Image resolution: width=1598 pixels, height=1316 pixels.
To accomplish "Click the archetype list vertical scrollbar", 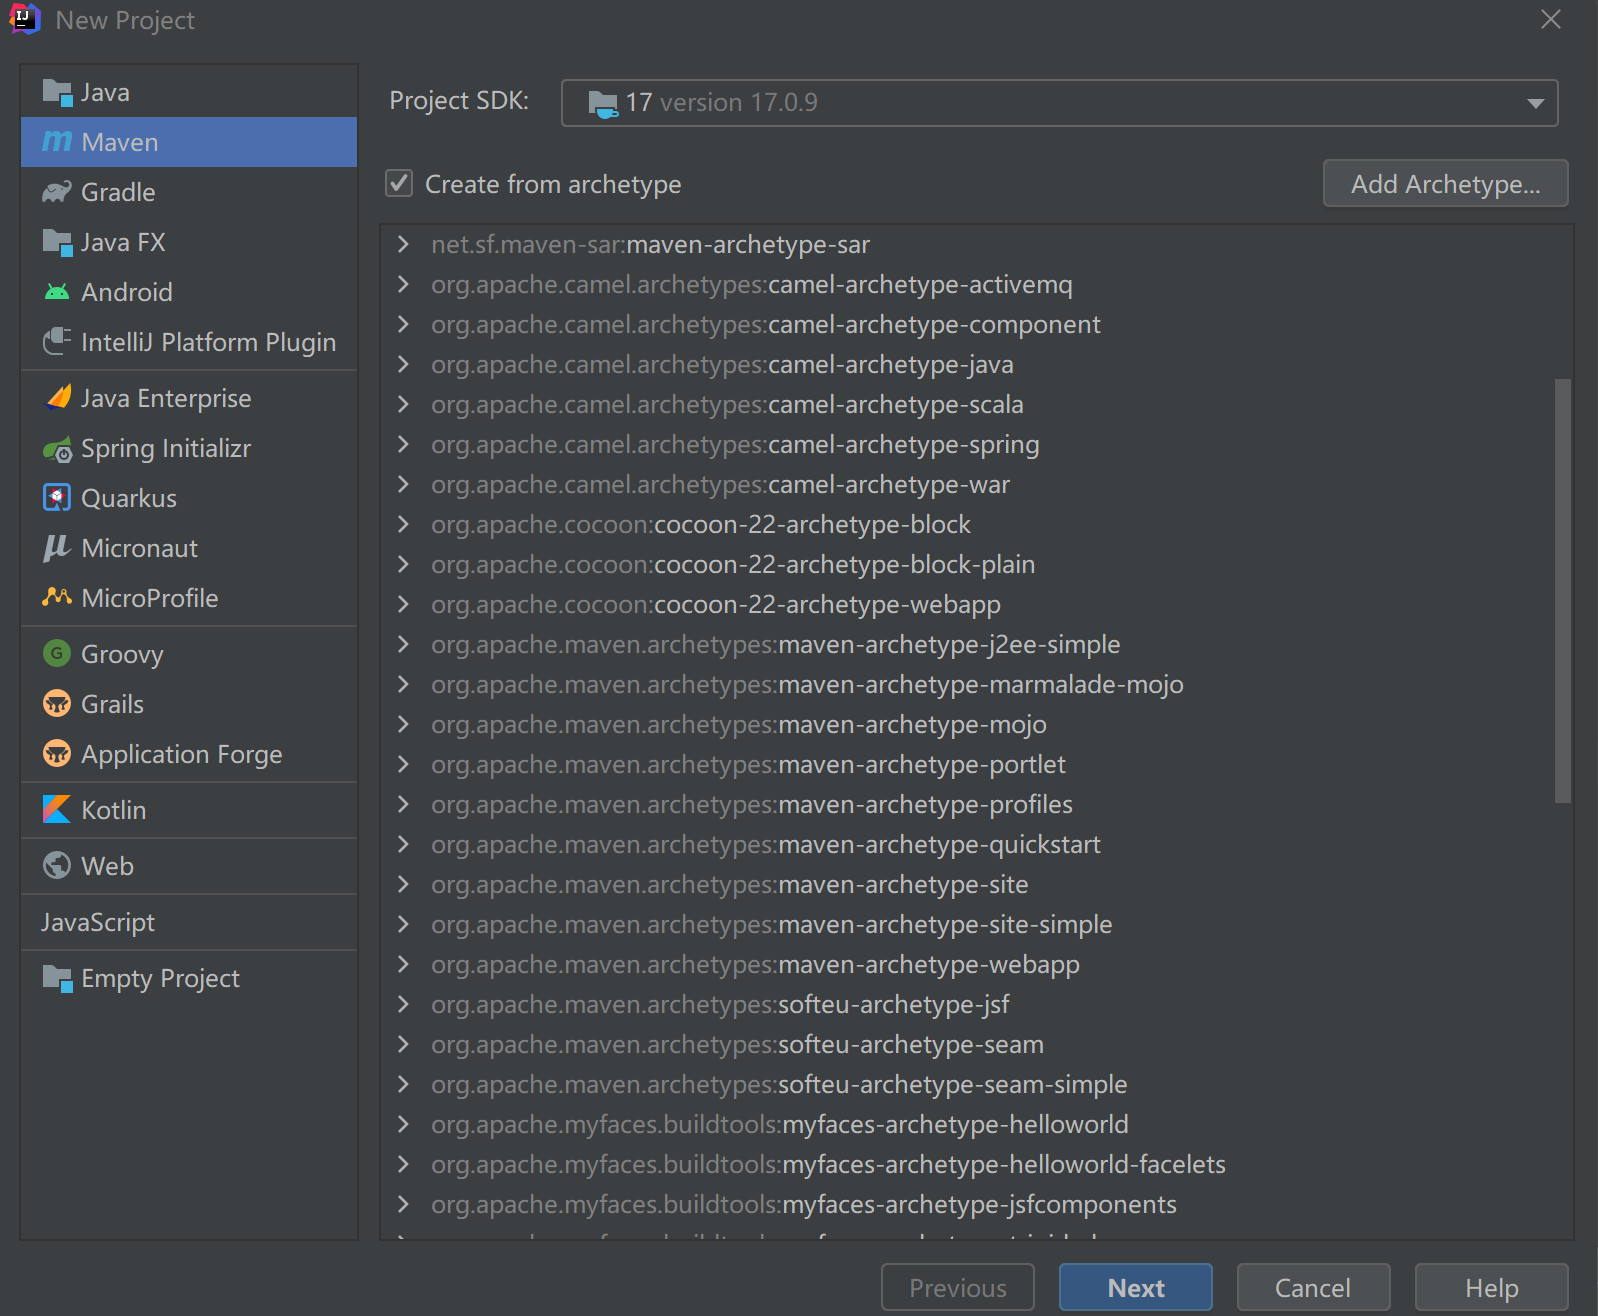I will coord(1562,590).
